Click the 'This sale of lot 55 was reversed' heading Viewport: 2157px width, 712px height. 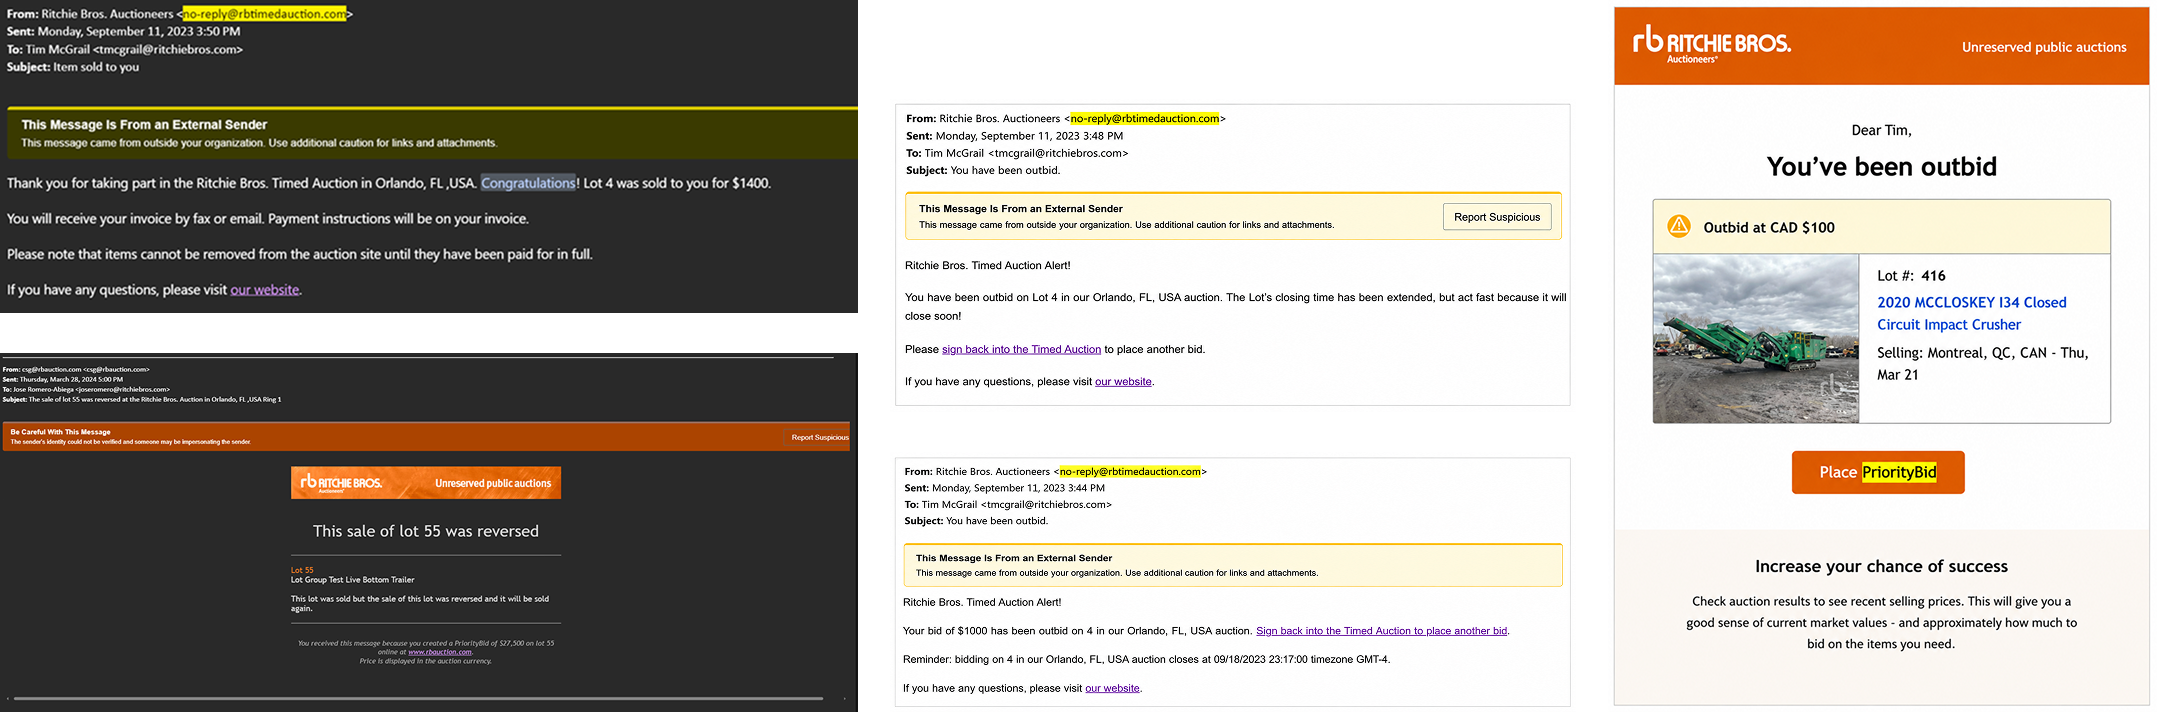tap(426, 531)
